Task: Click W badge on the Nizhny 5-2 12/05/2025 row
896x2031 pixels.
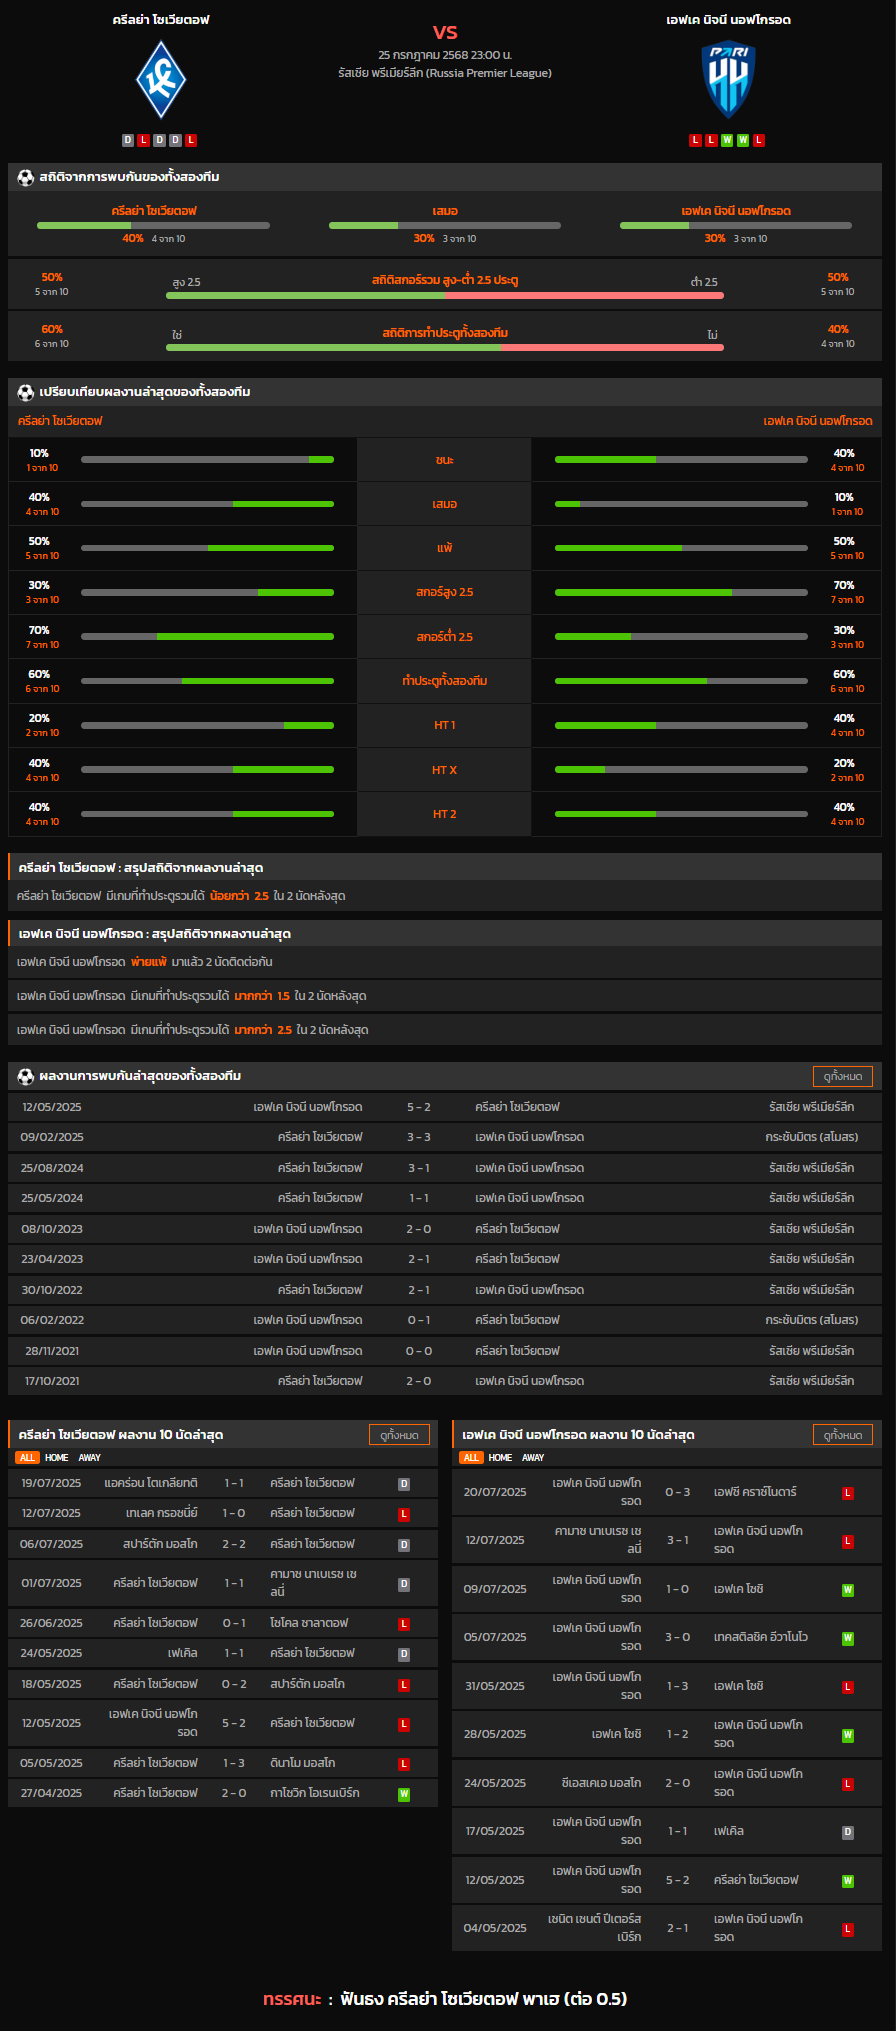Action: [x=848, y=1881]
